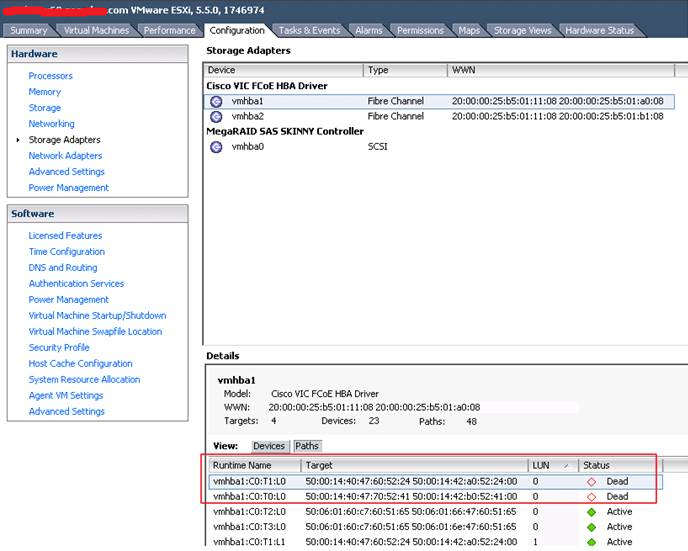Open Advanced Settings under Hardware
Viewport: 688px width, 551px height.
(x=67, y=172)
